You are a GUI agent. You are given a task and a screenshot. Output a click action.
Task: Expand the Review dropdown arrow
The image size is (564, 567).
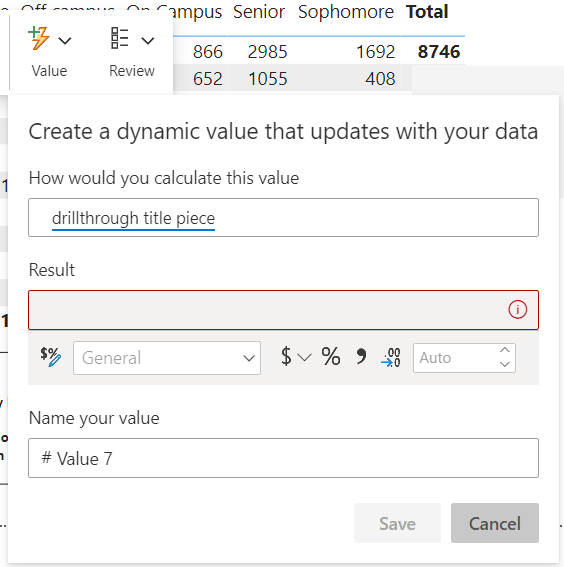pos(148,40)
